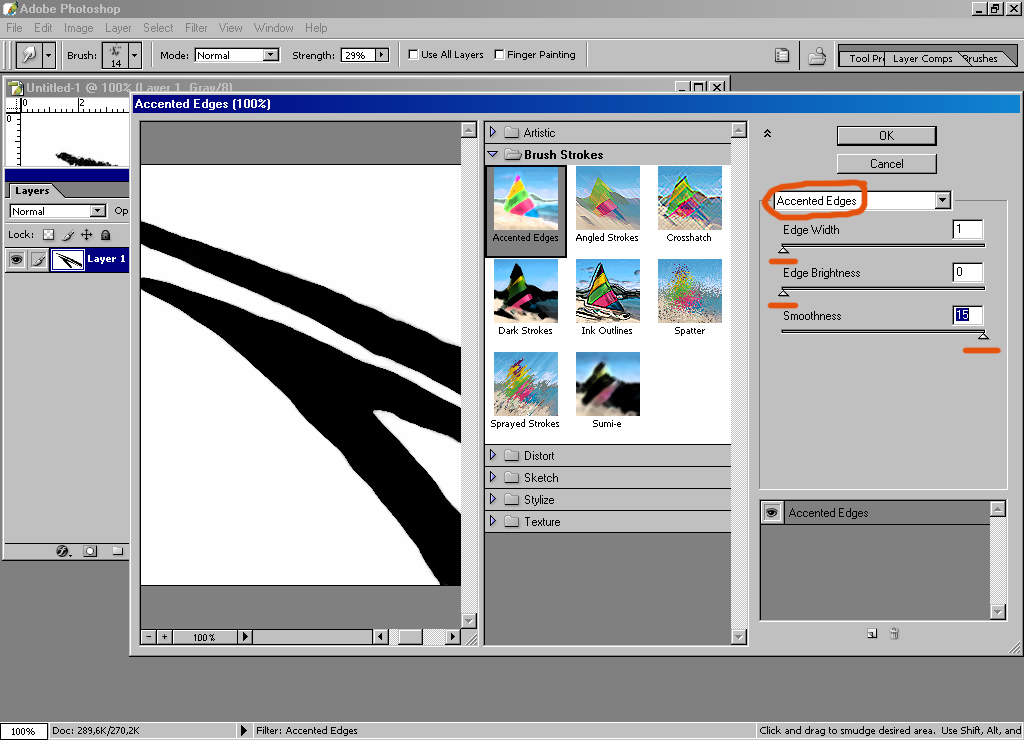Click the Cancel button
This screenshot has height=740, width=1024.
(886, 164)
